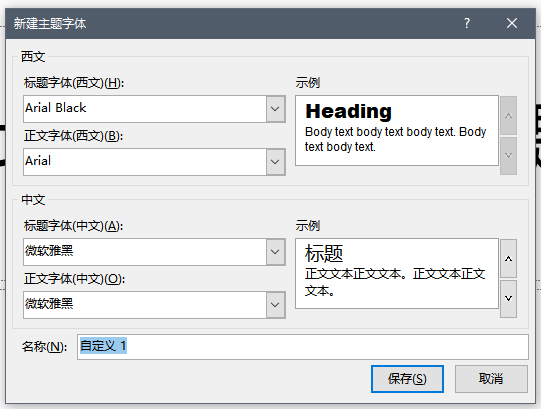
Task: Click the Arial Black heading font field
Action: [x=145, y=109]
